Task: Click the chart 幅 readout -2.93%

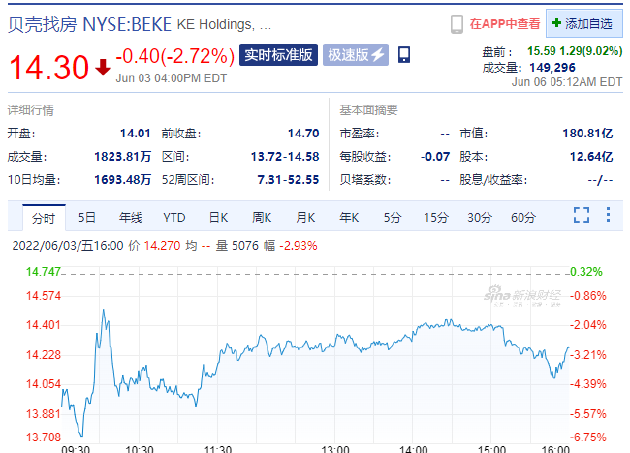Action: coord(298,246)
